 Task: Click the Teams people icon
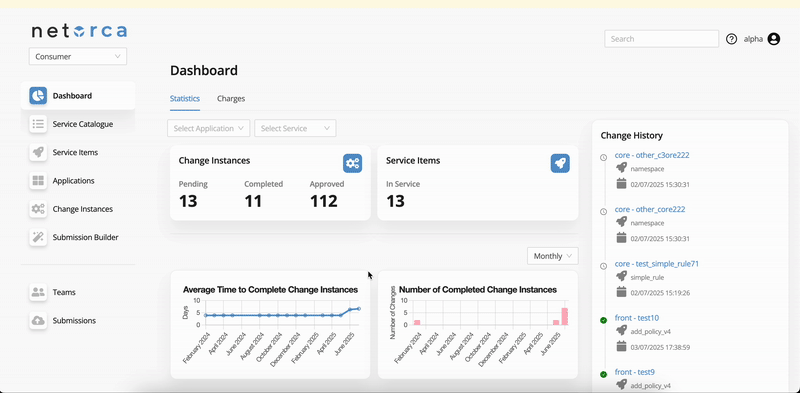[x=38, y=292]
